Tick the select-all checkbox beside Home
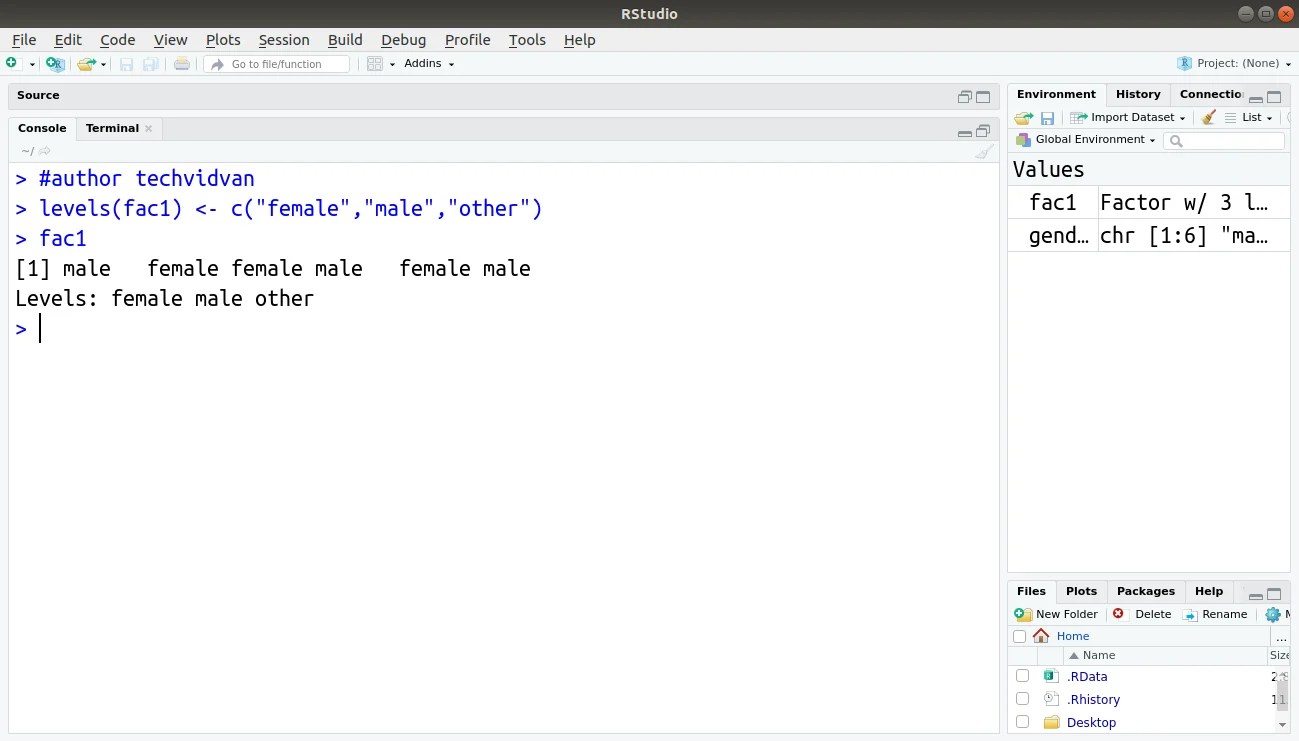1299x741 pixels. point(1020,637)
